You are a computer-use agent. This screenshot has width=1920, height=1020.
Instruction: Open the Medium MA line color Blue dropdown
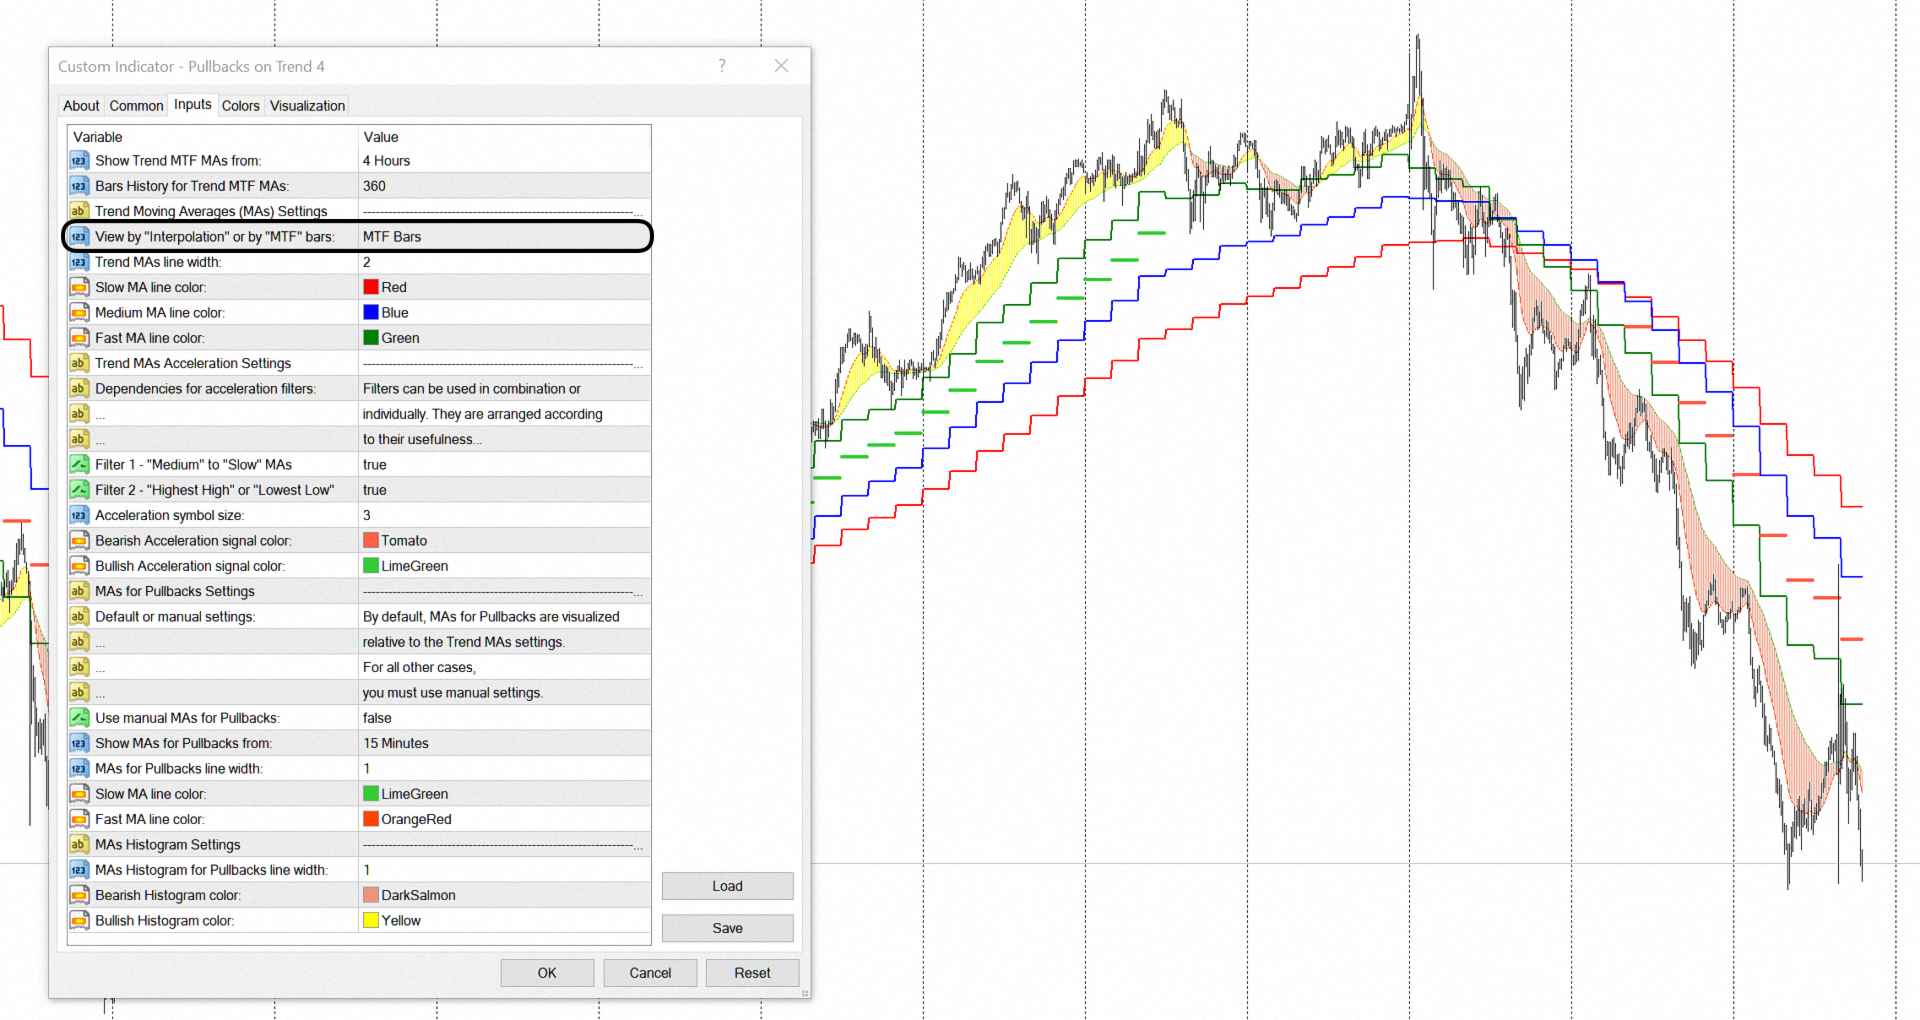point(504,313)
